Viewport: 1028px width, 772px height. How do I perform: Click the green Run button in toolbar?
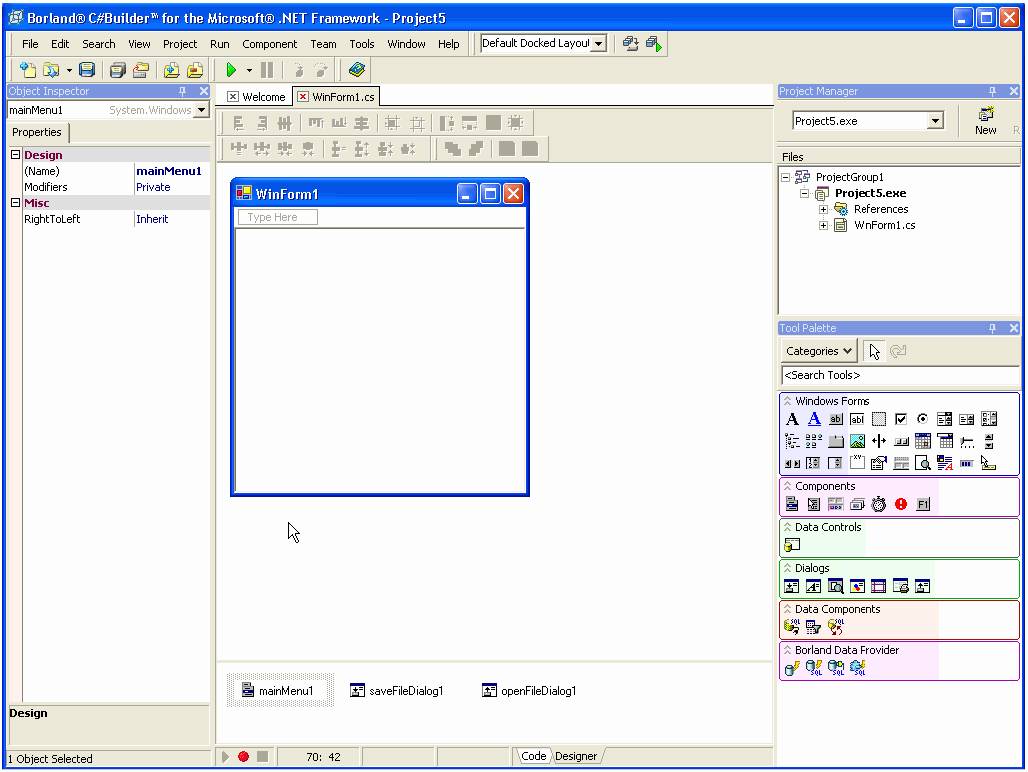coord(231,70)
